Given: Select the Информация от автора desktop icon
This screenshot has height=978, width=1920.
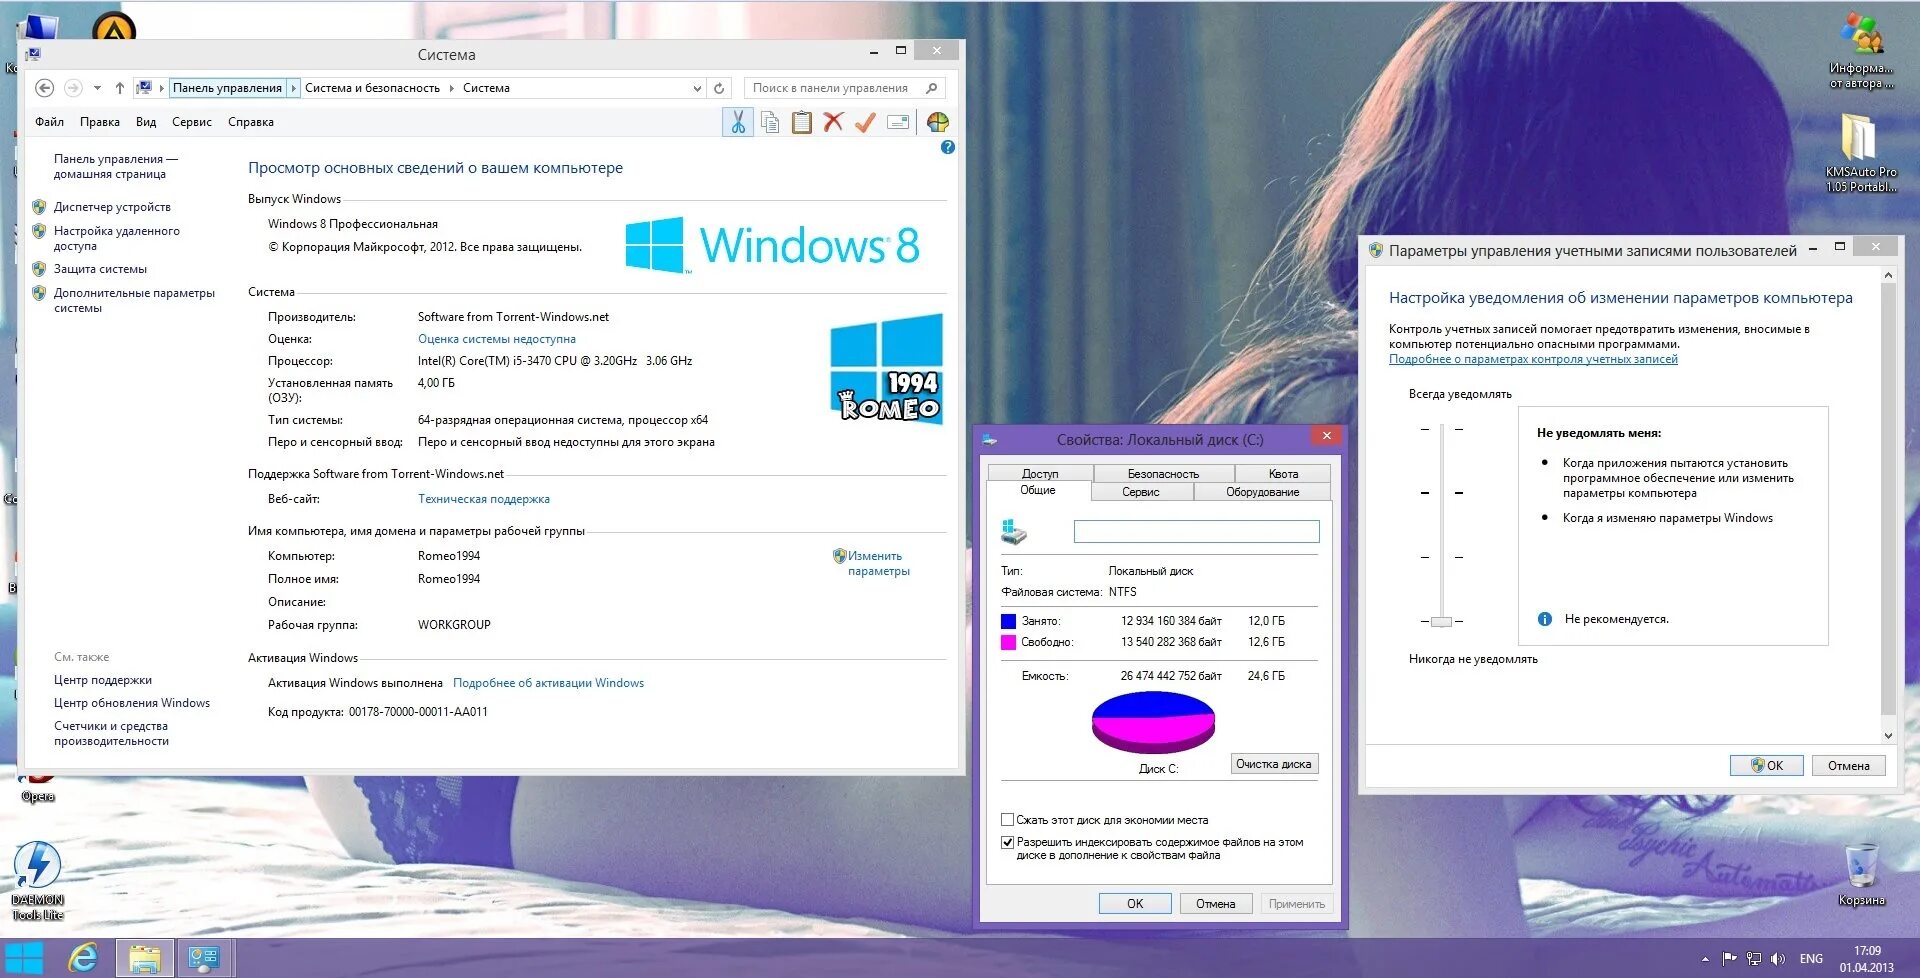Looking at the screenshot, I should pyautogui.click(x=1861, y=50).
